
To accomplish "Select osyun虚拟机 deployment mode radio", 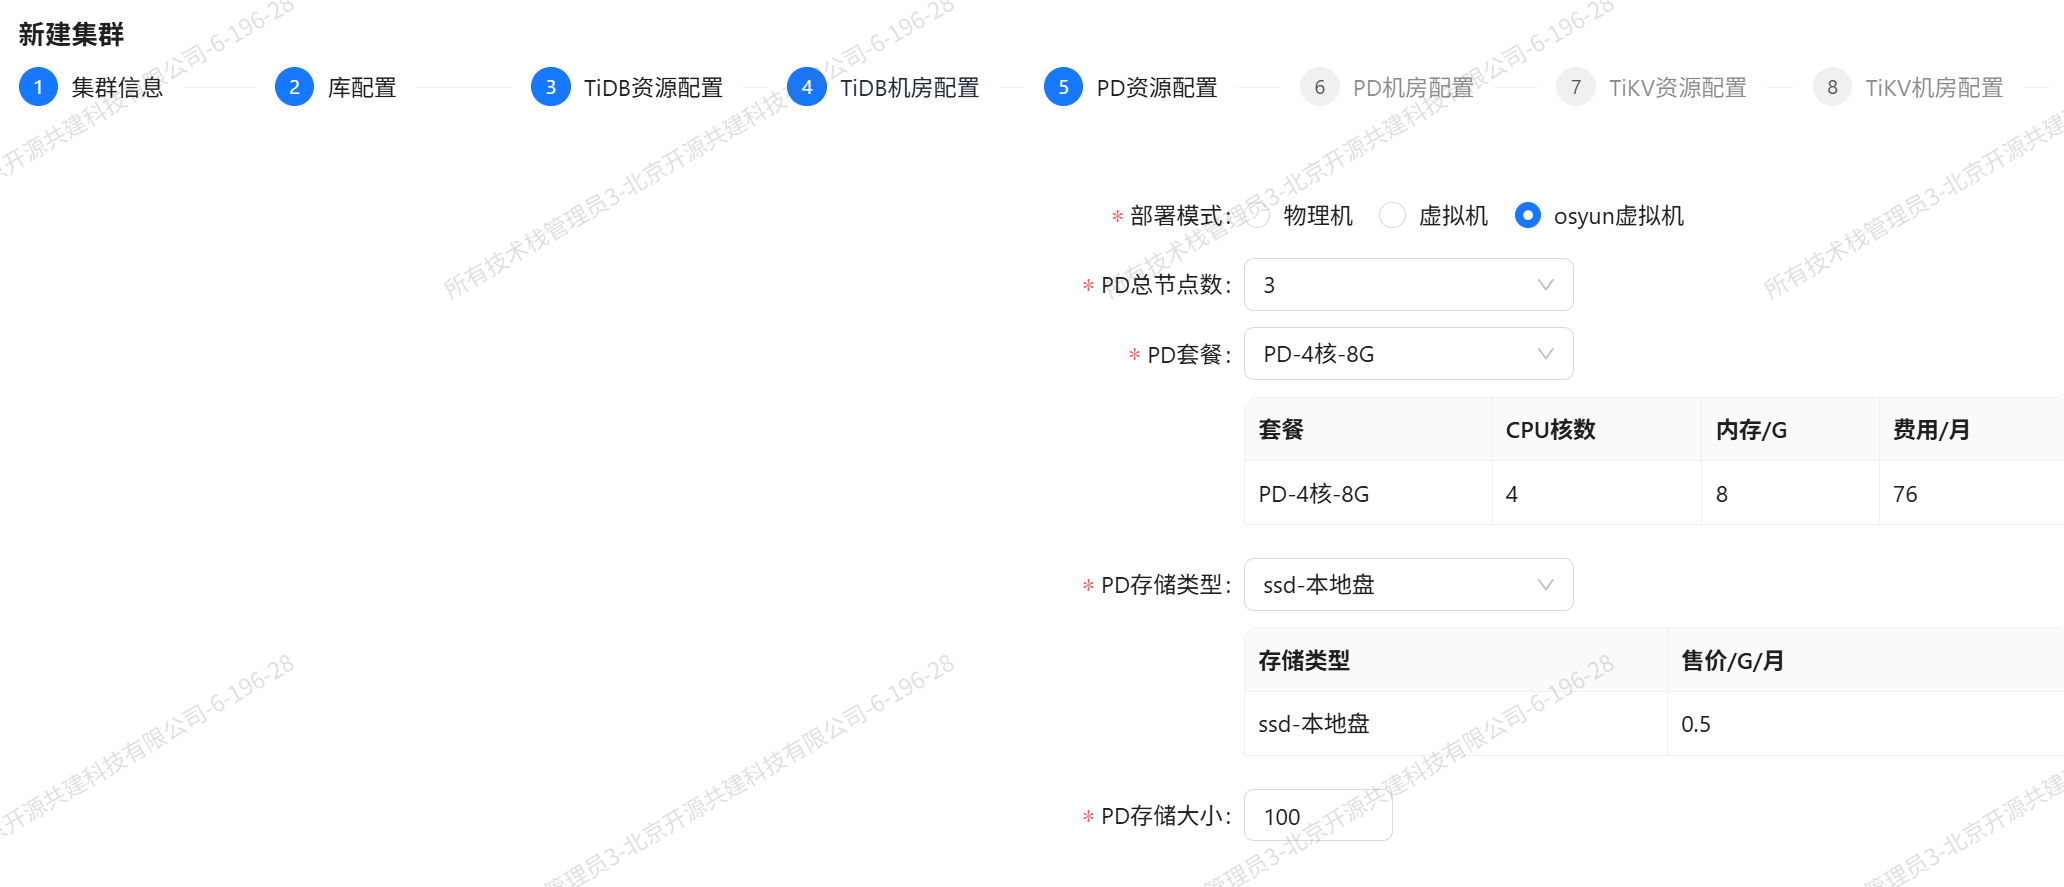I will tap(1527, 216).
